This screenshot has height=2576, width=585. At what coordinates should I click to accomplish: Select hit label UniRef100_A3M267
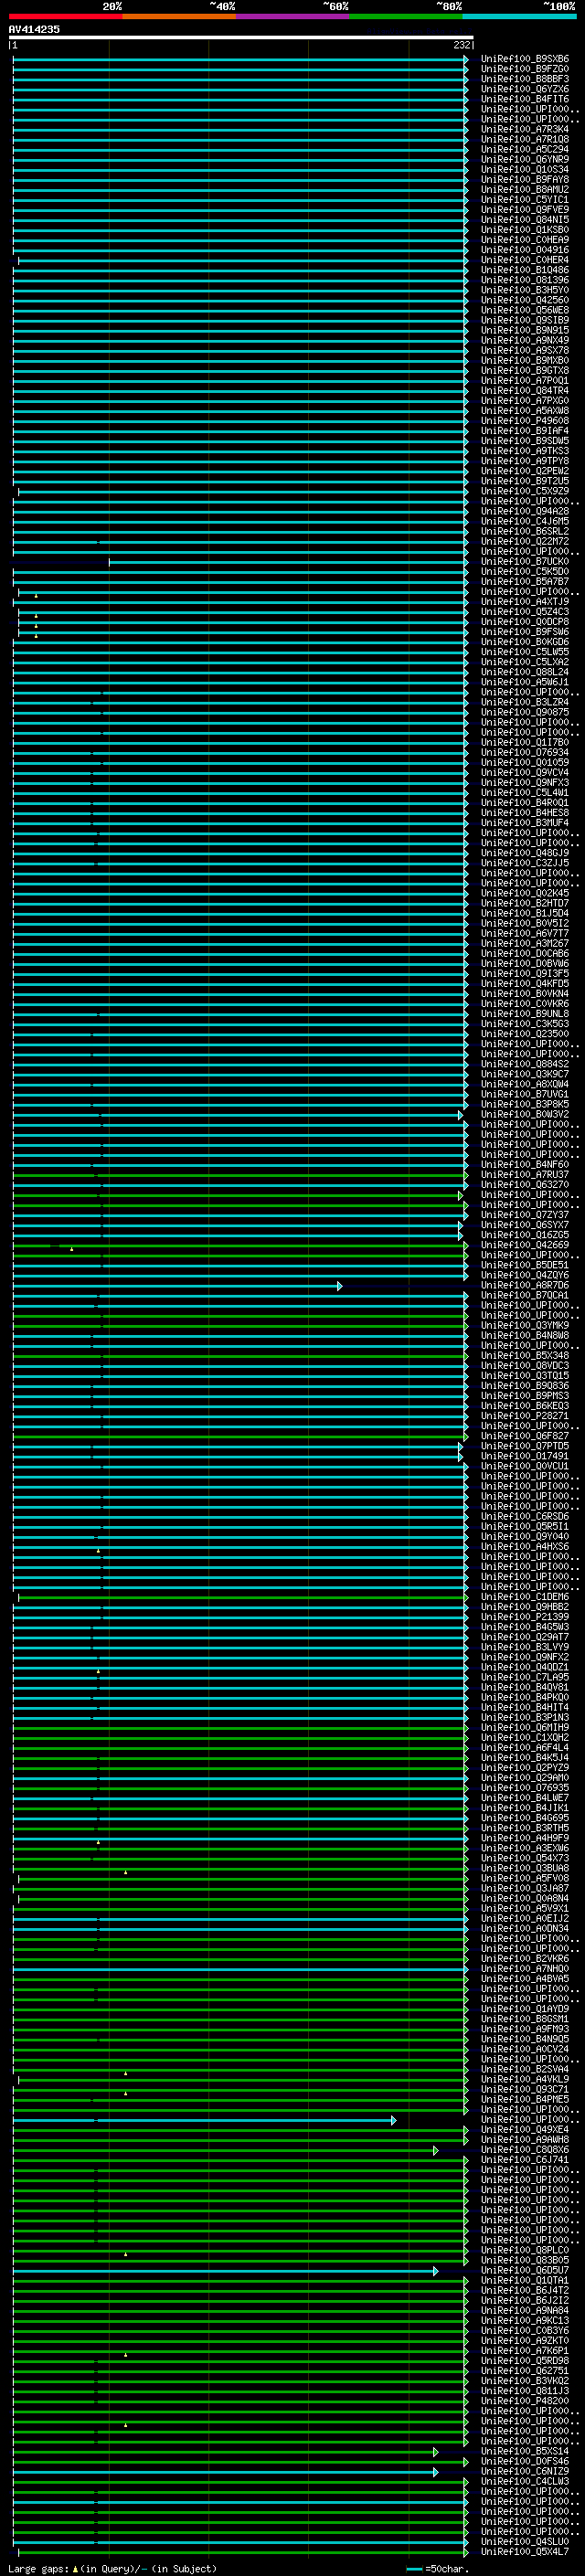(x=525, y=943)
